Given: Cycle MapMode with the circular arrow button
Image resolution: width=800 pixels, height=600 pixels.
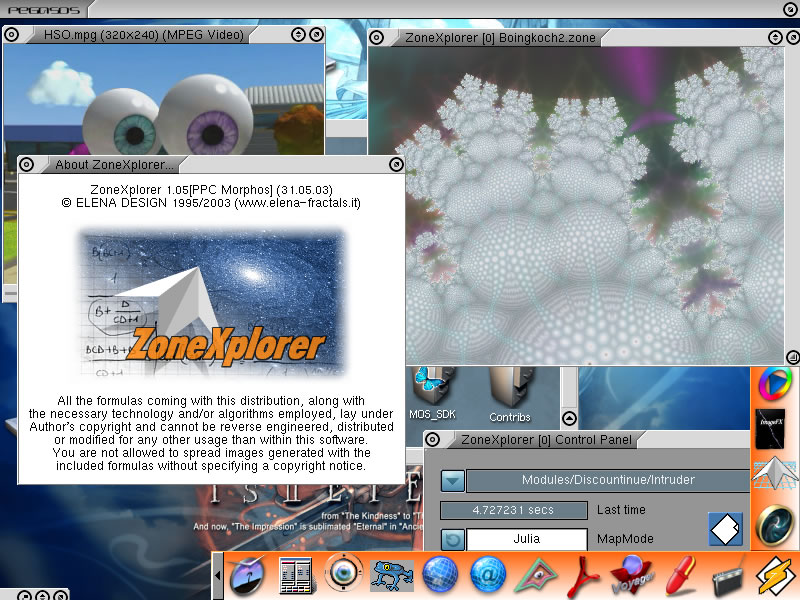Looking at the screenshot, I should 453,539.
